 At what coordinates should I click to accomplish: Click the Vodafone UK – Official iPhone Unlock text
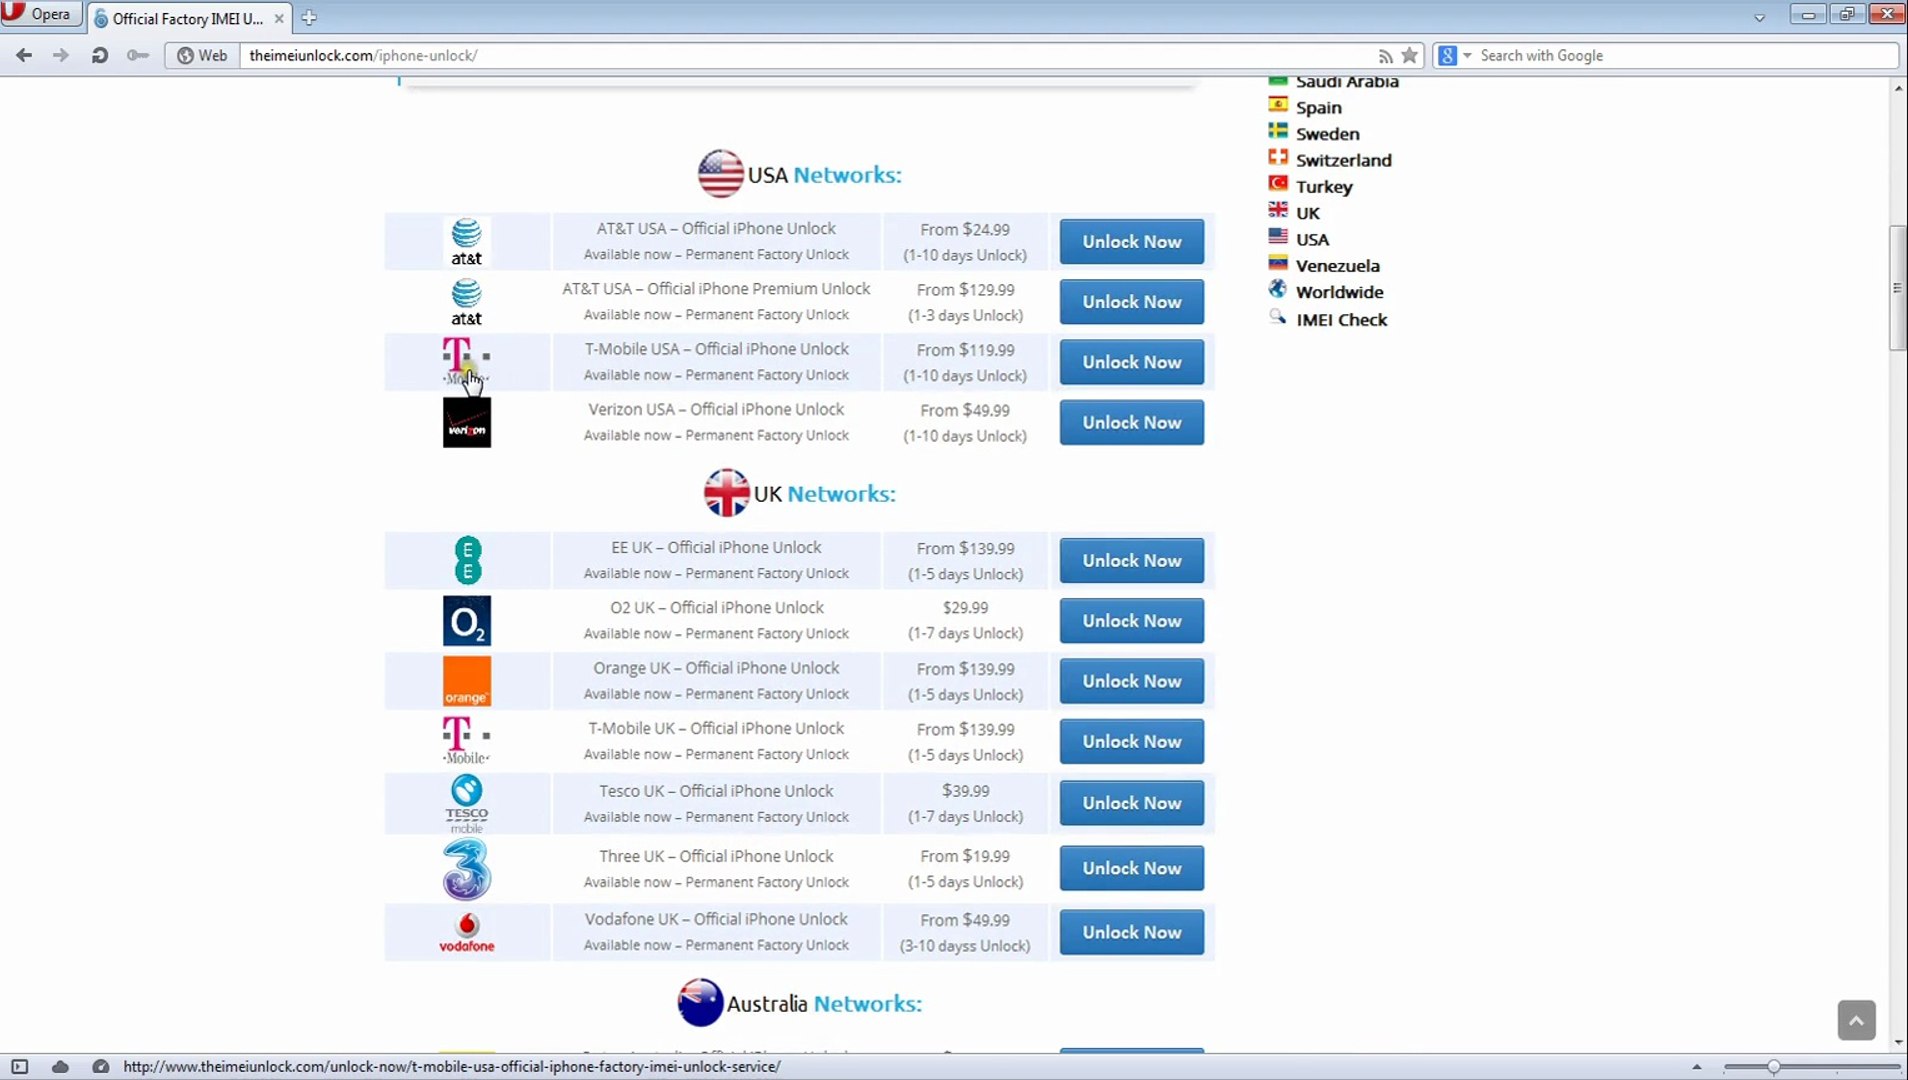pos(716,919)
